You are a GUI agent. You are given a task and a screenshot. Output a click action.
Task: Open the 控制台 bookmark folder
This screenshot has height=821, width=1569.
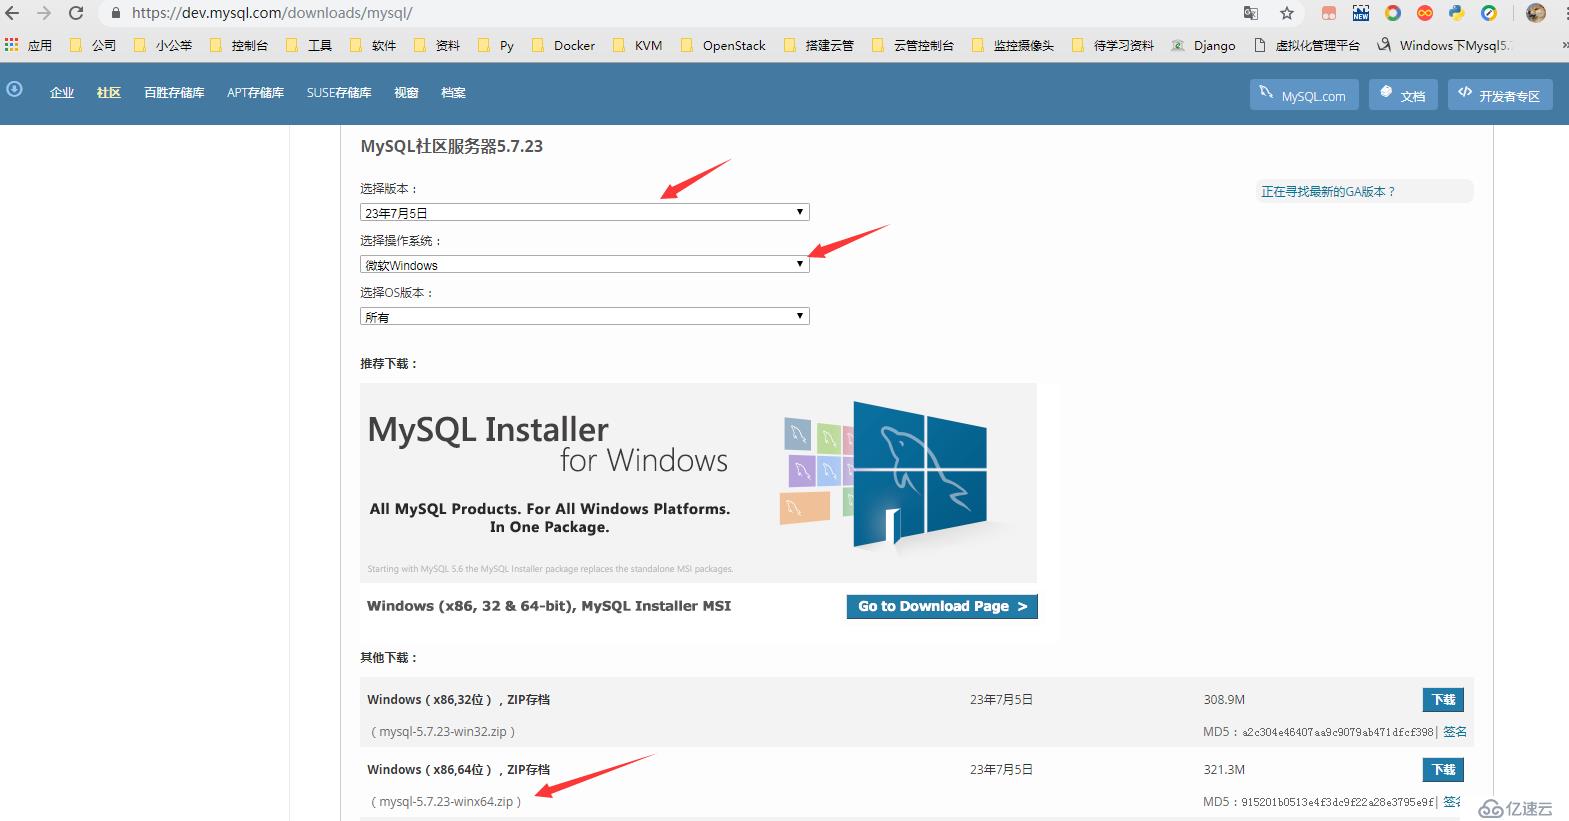pyautogui.click(x=240, y=45)
